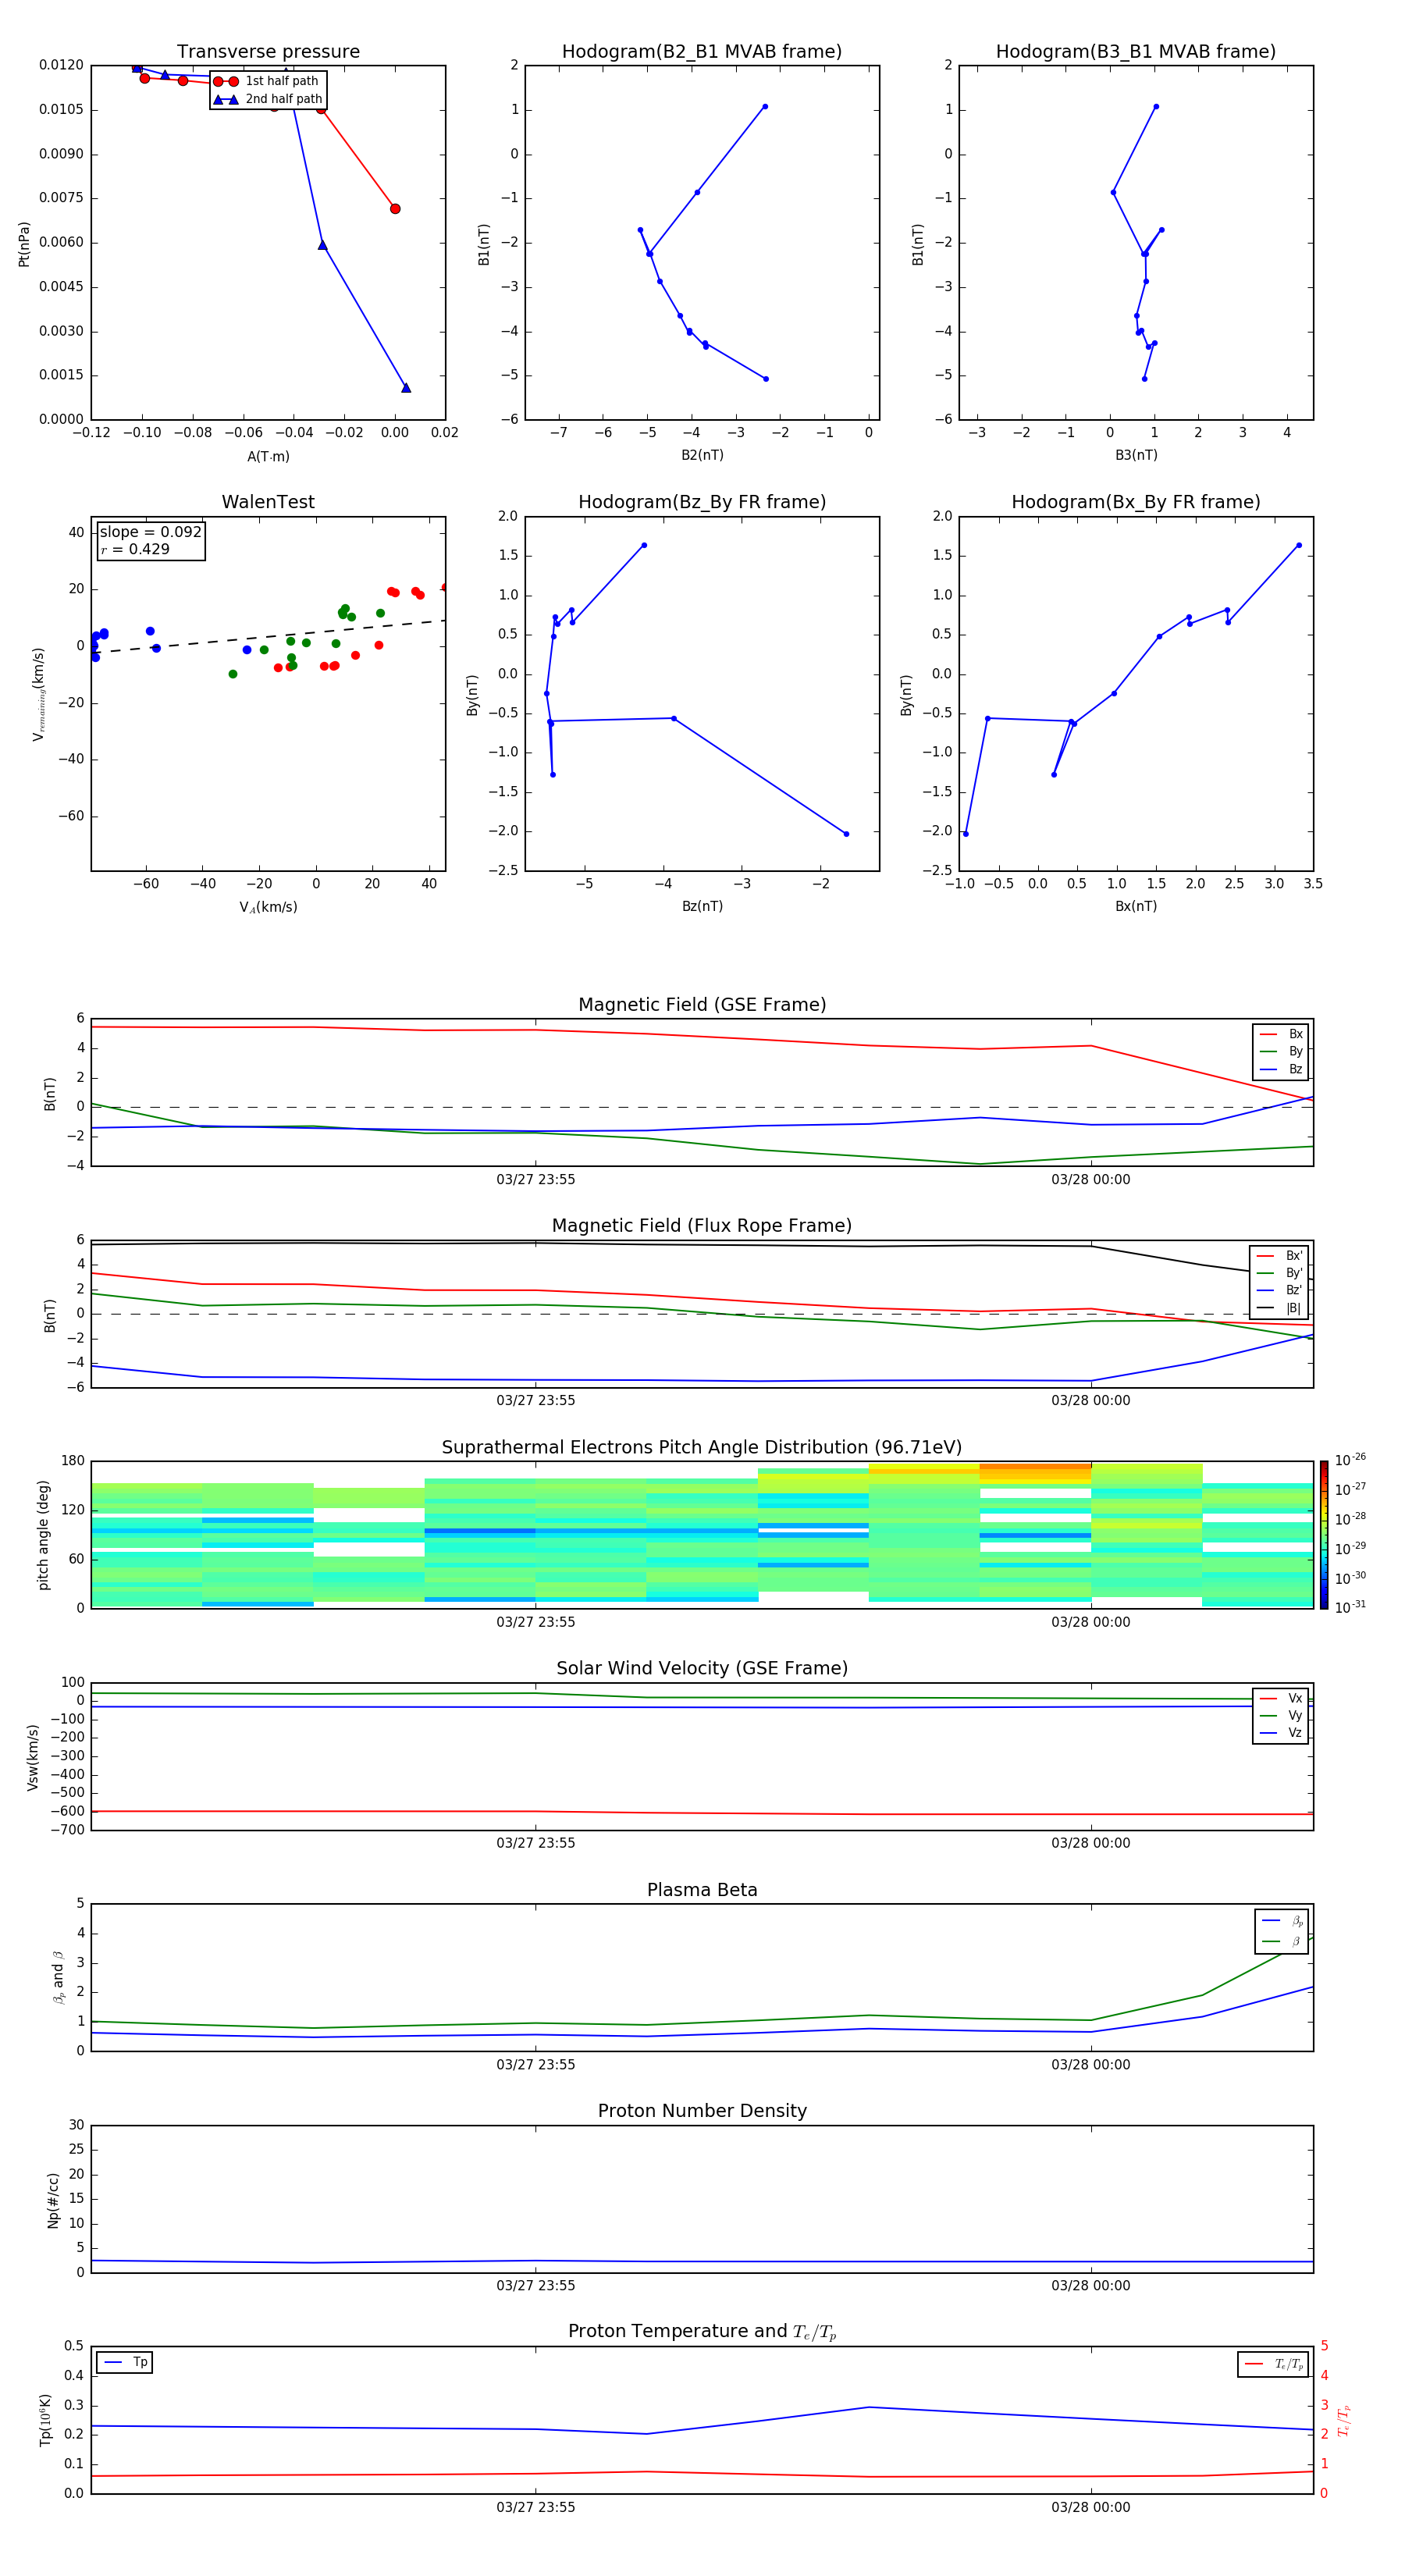The image size is (1405, 2576).
Task: Select the 'Hodogram(Bz_By FR frame)' title
Action: pos(702,502)
